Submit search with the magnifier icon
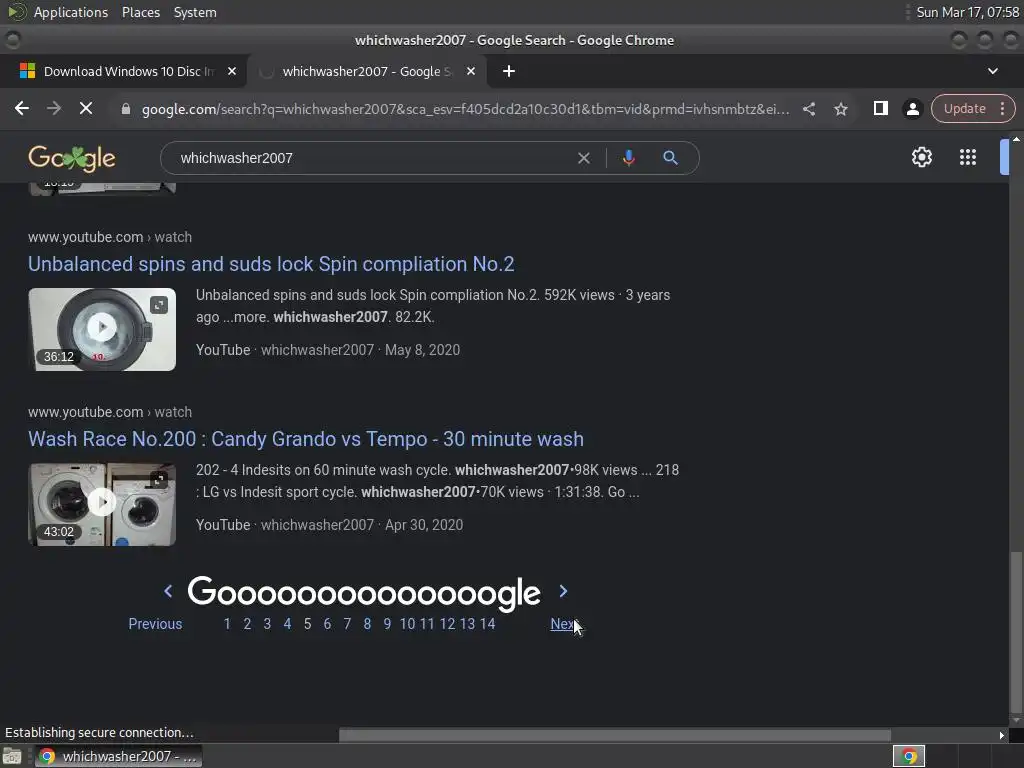 point(670,158)
